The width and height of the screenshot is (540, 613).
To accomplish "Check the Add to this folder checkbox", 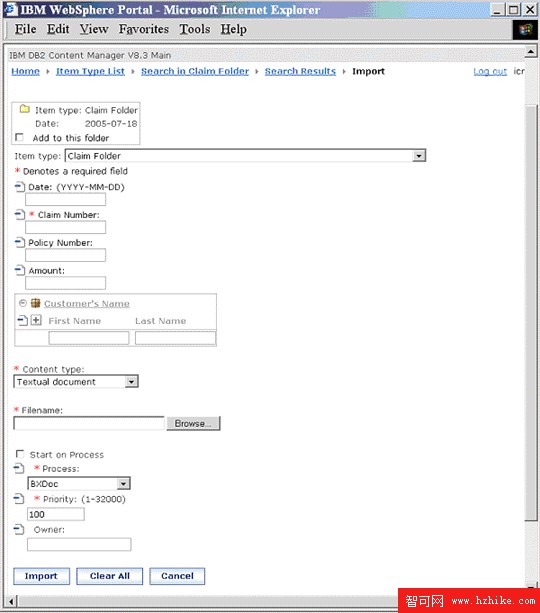I will pyautogui.click(x=19, y=137).
